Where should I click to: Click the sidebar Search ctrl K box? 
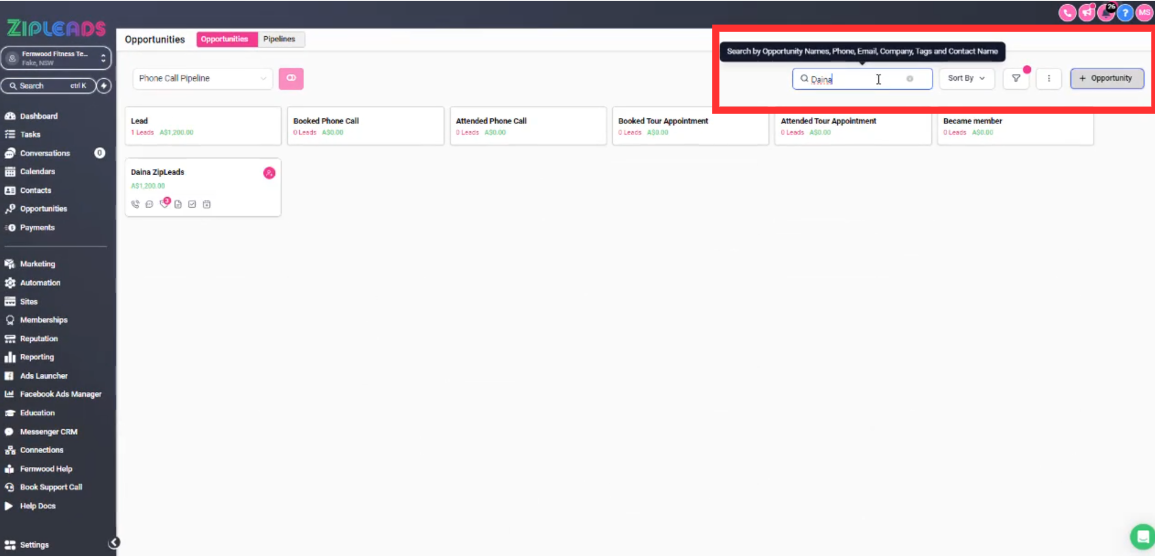click(x=48, y=86)
